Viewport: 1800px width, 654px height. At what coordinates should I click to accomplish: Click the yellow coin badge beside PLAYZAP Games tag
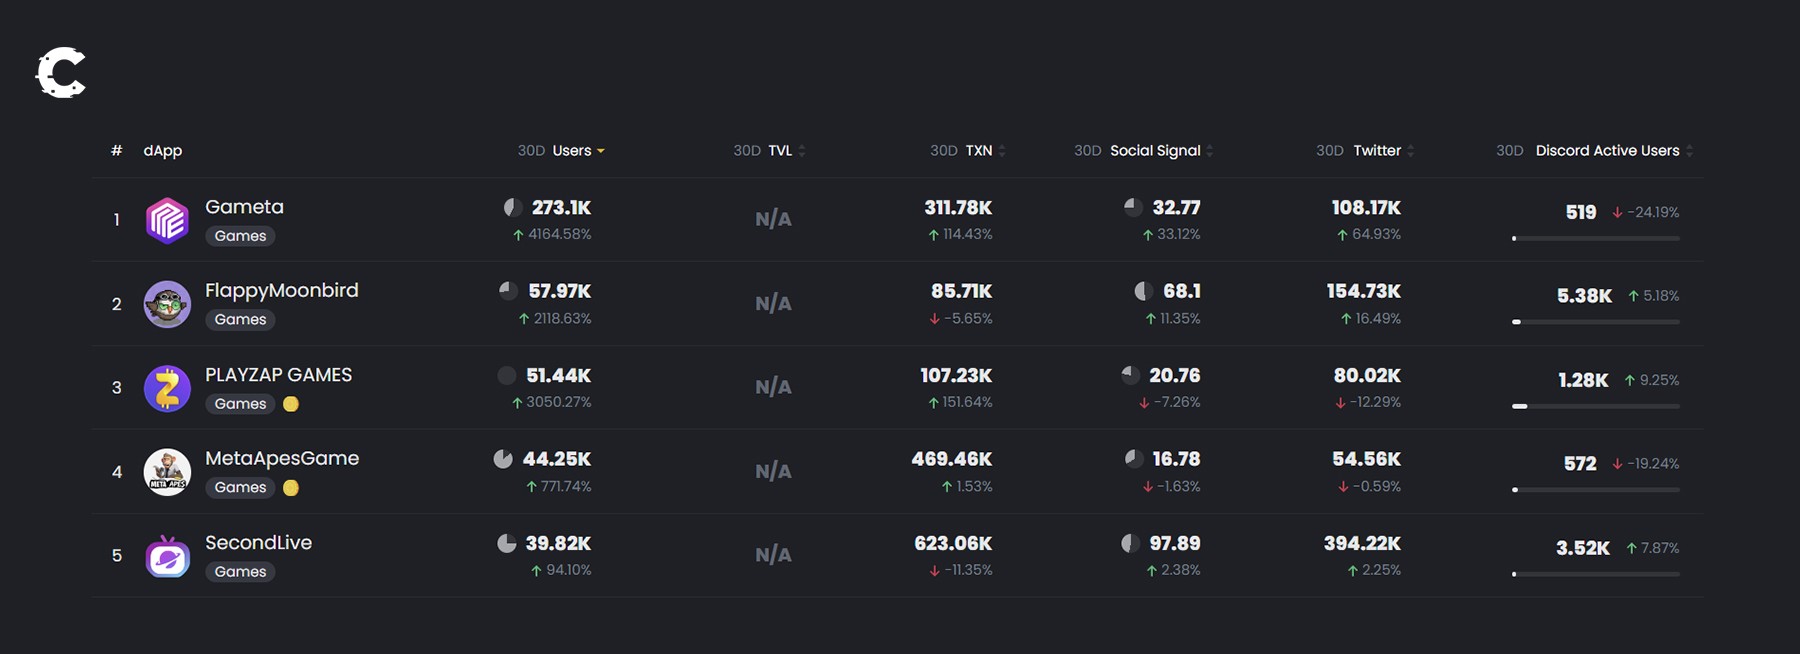click(x=291, y=404)
